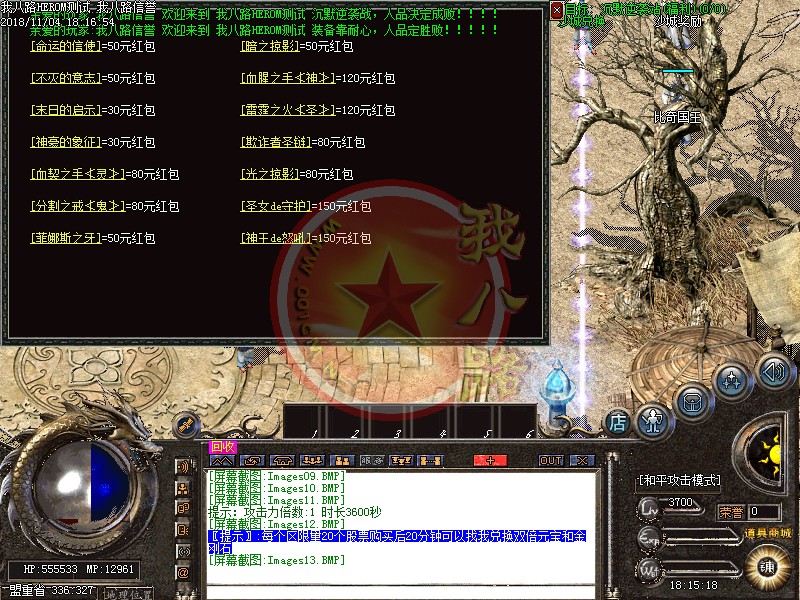The width and height of the screenshot is (800, 600).
Task: Click the OUT logout button
Action: pyautogui.click(x=551, y=461)
